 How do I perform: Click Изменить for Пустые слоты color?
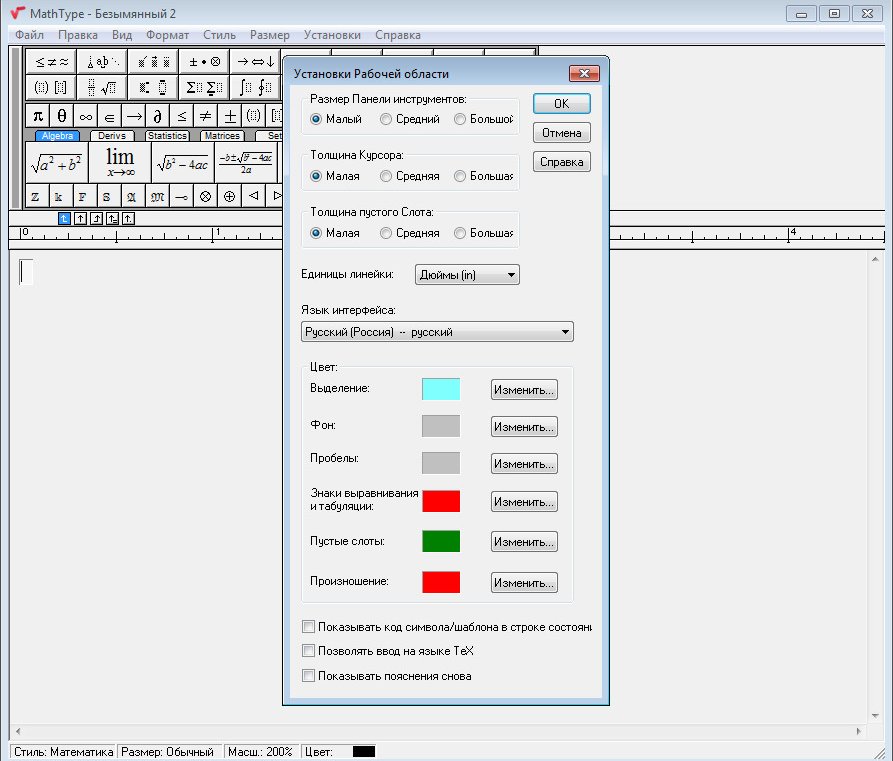pos(524,542)
